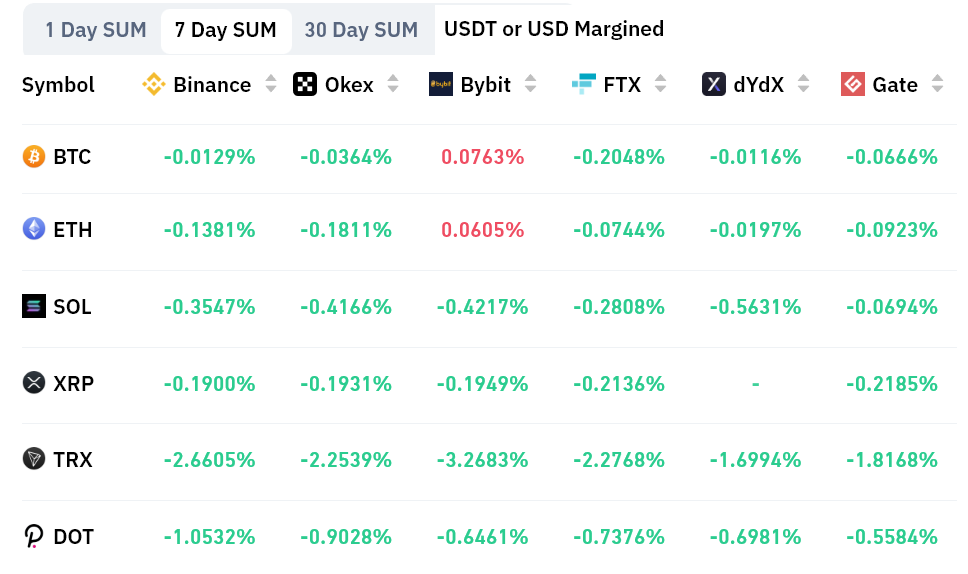Switch to the 30 Day SUM tab
Image resolution: width=968 pixels, height=574 pixels.
tap(361, 30)
